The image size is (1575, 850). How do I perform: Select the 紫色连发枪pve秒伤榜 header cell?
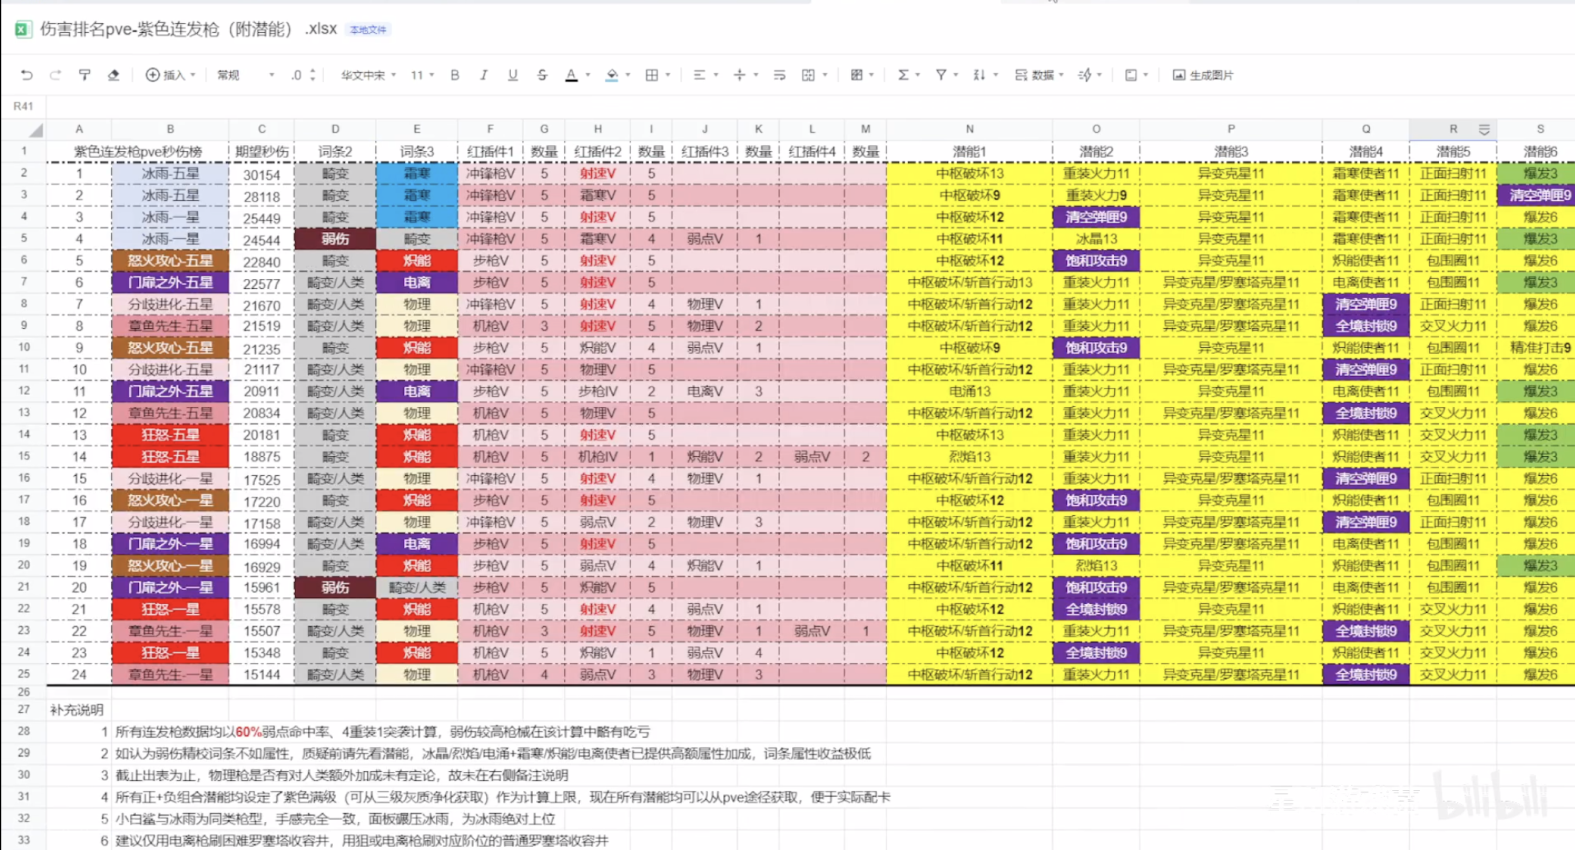138,152
